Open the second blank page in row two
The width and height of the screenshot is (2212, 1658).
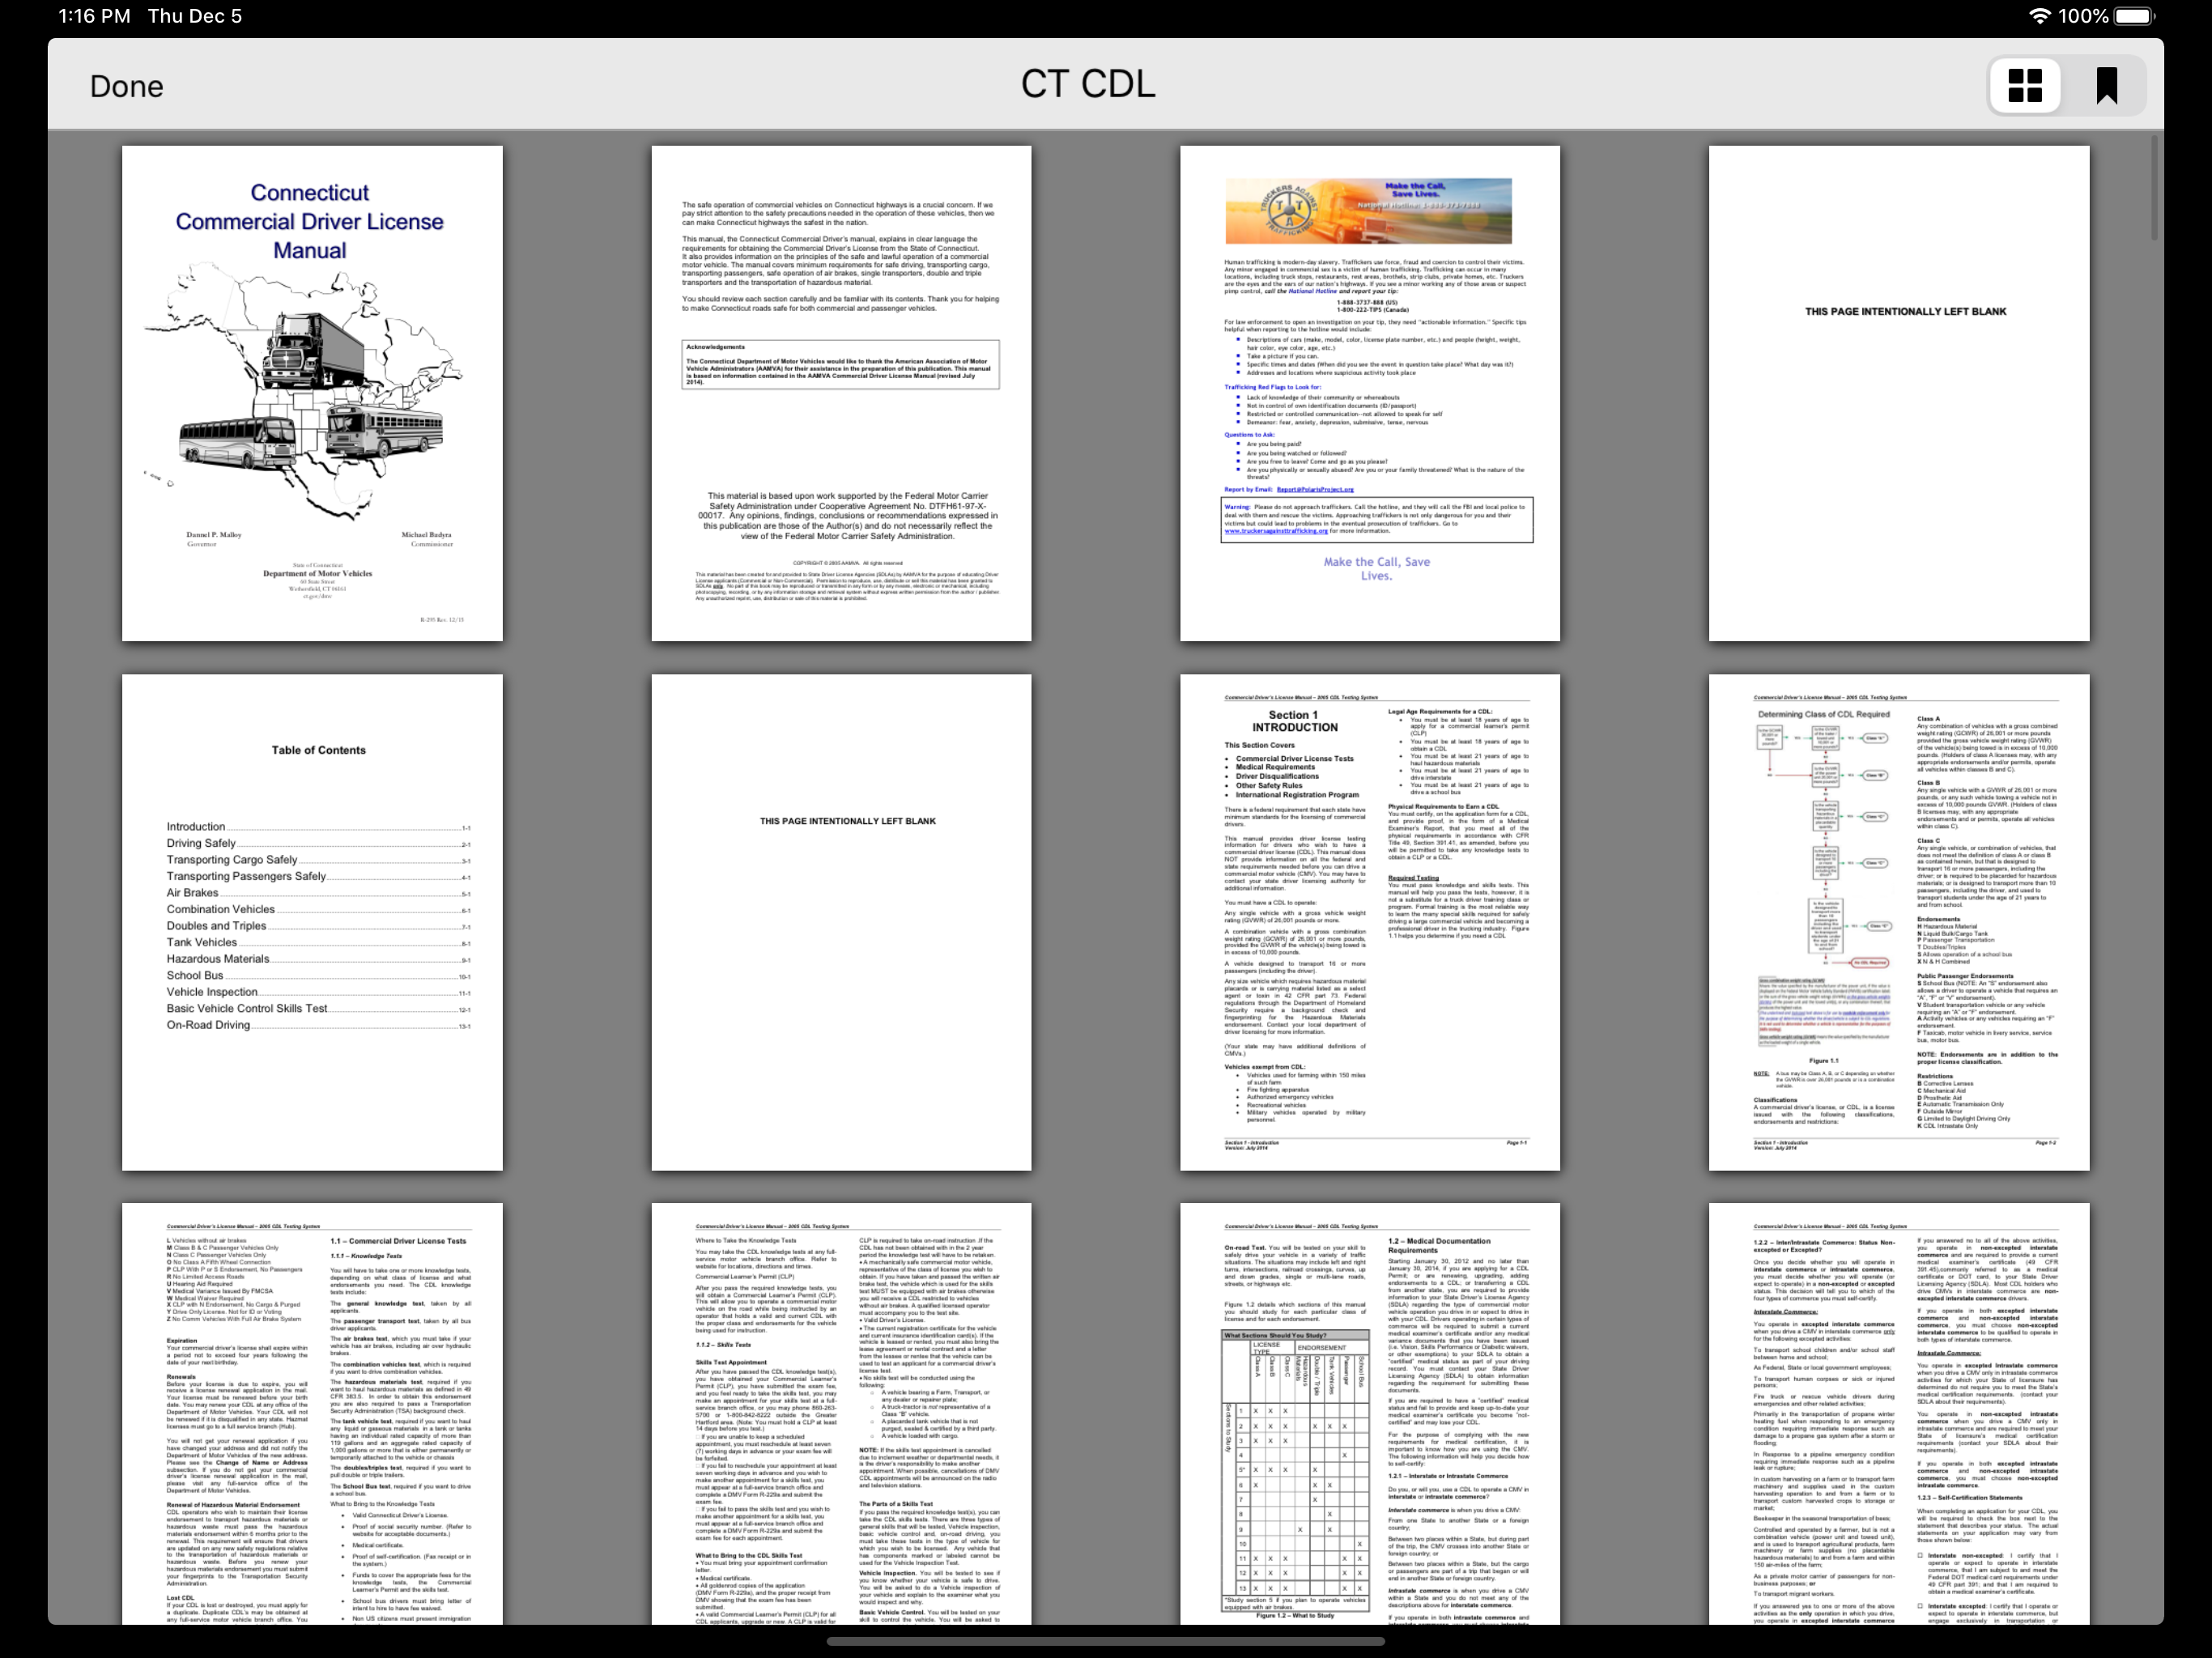pos(841,922)
